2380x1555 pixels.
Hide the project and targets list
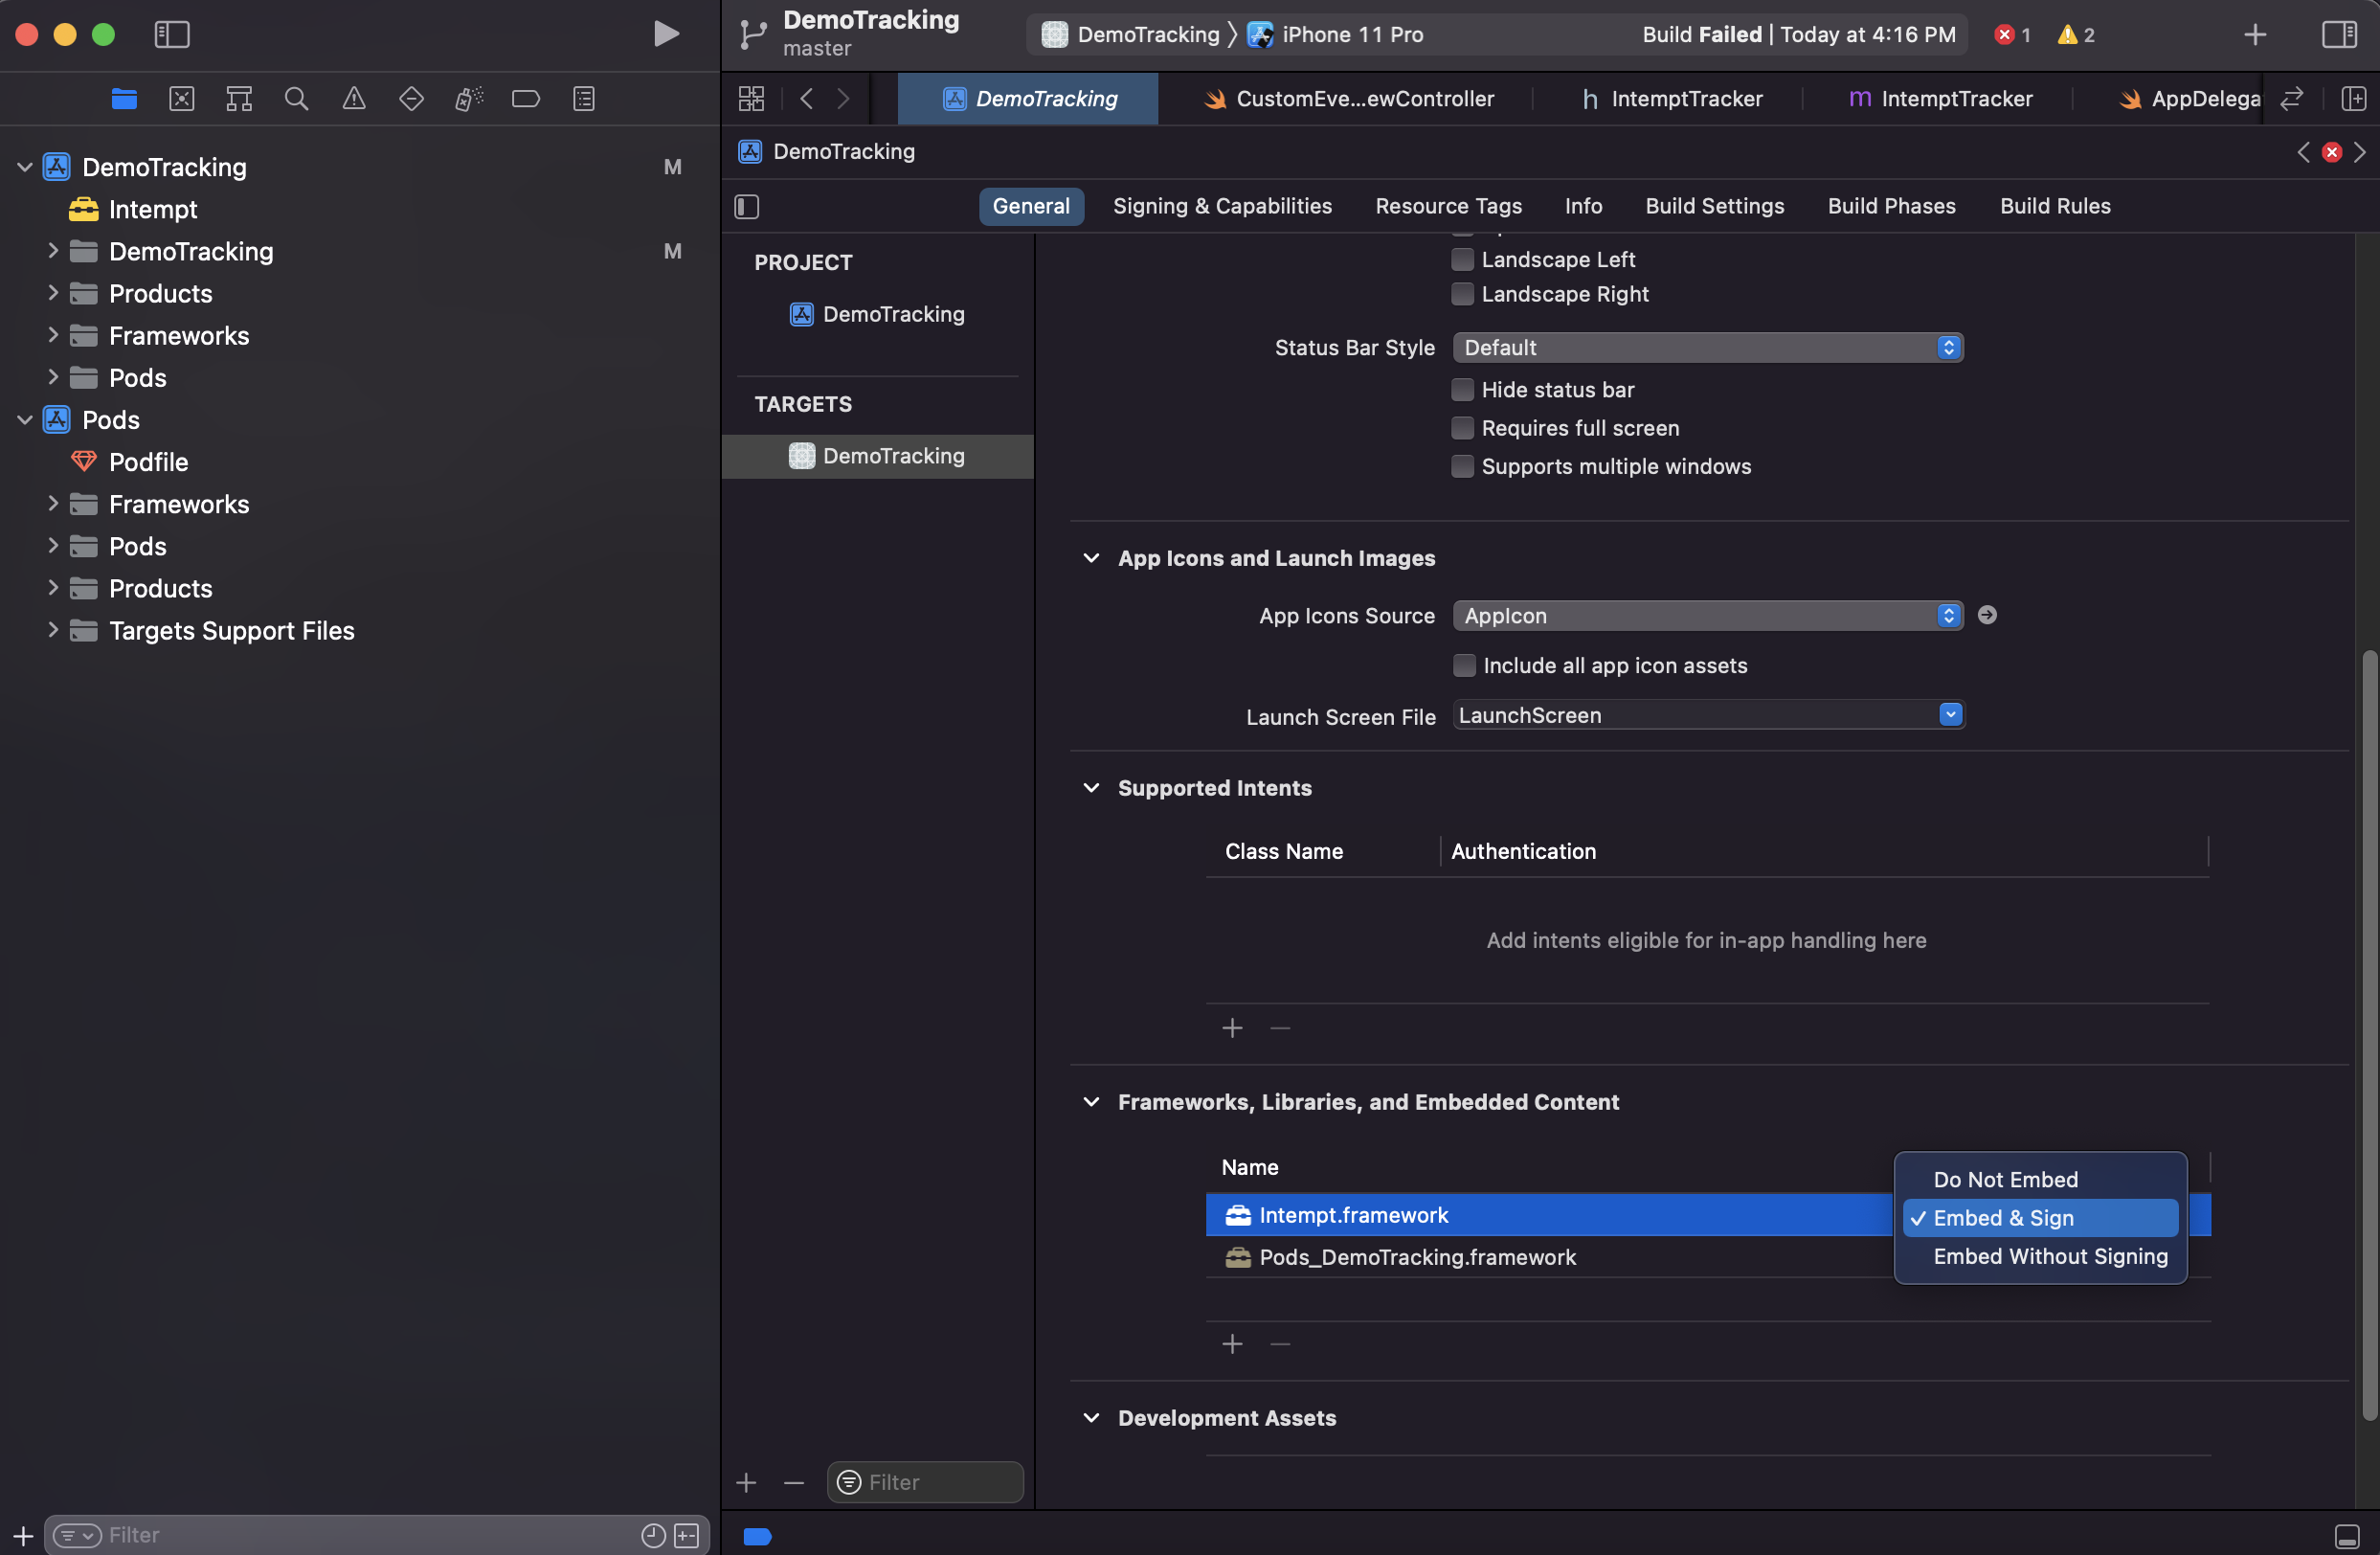747,206
